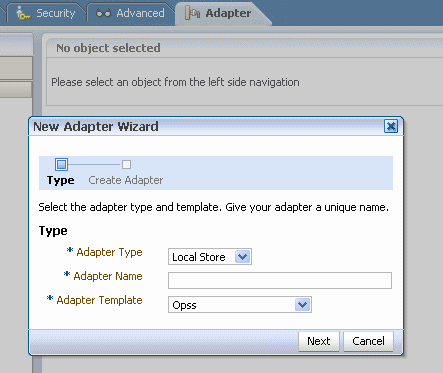The height and width of the screenshot is (373, 443).
Task: Click the Security tab key icon
Action: [23, 13]
